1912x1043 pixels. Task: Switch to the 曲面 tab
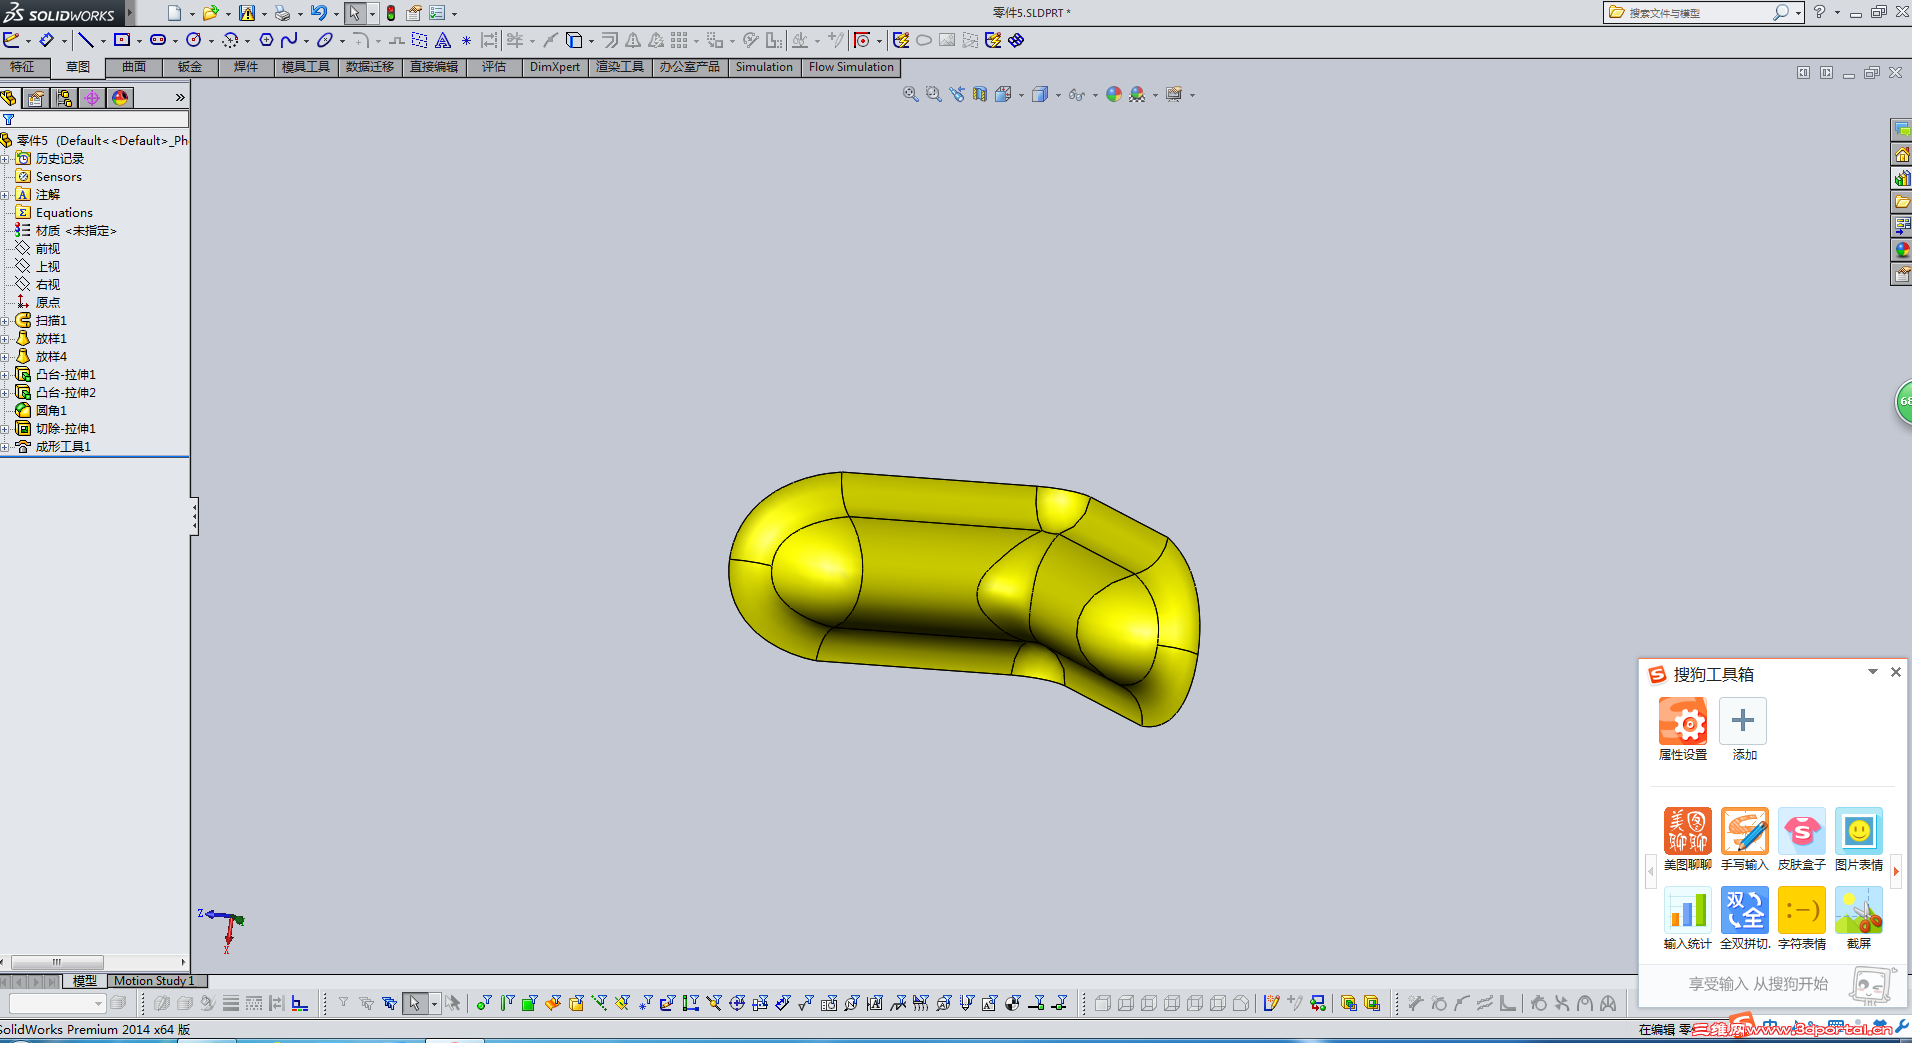(x=134, y=67)
